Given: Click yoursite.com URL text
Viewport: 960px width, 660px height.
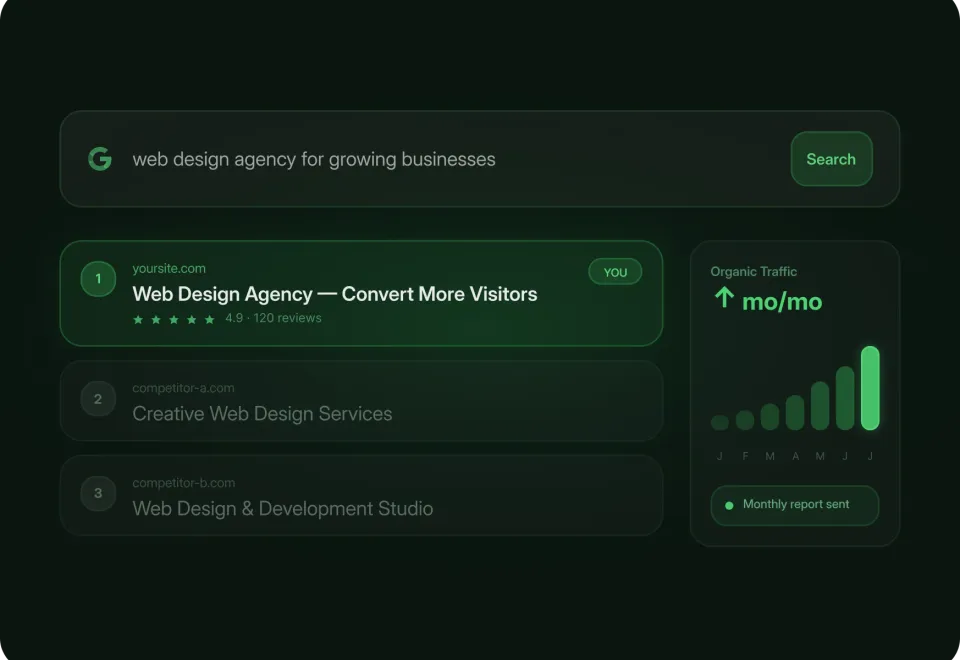Looking at the screenshot, I should (169, 268).
